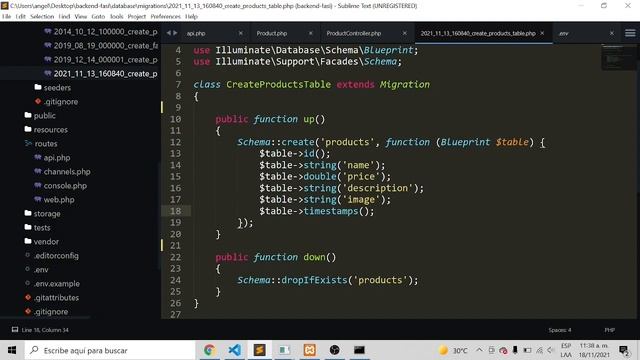Open XAMPP from the taskbar
This screenshot has height=360, width=640.
tap(309, 350)
